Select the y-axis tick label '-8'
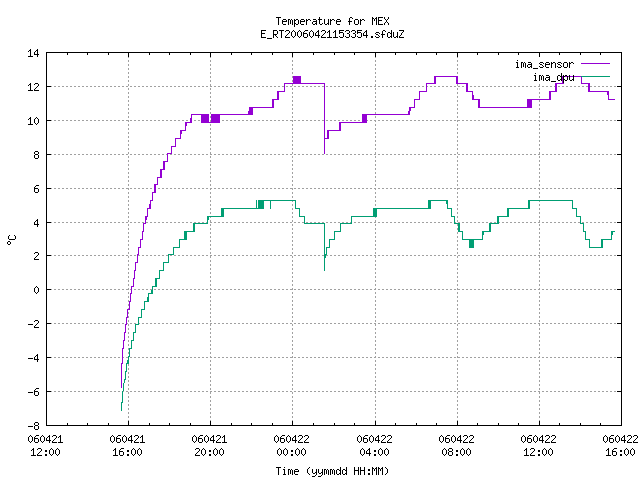 tap(33, 426)
